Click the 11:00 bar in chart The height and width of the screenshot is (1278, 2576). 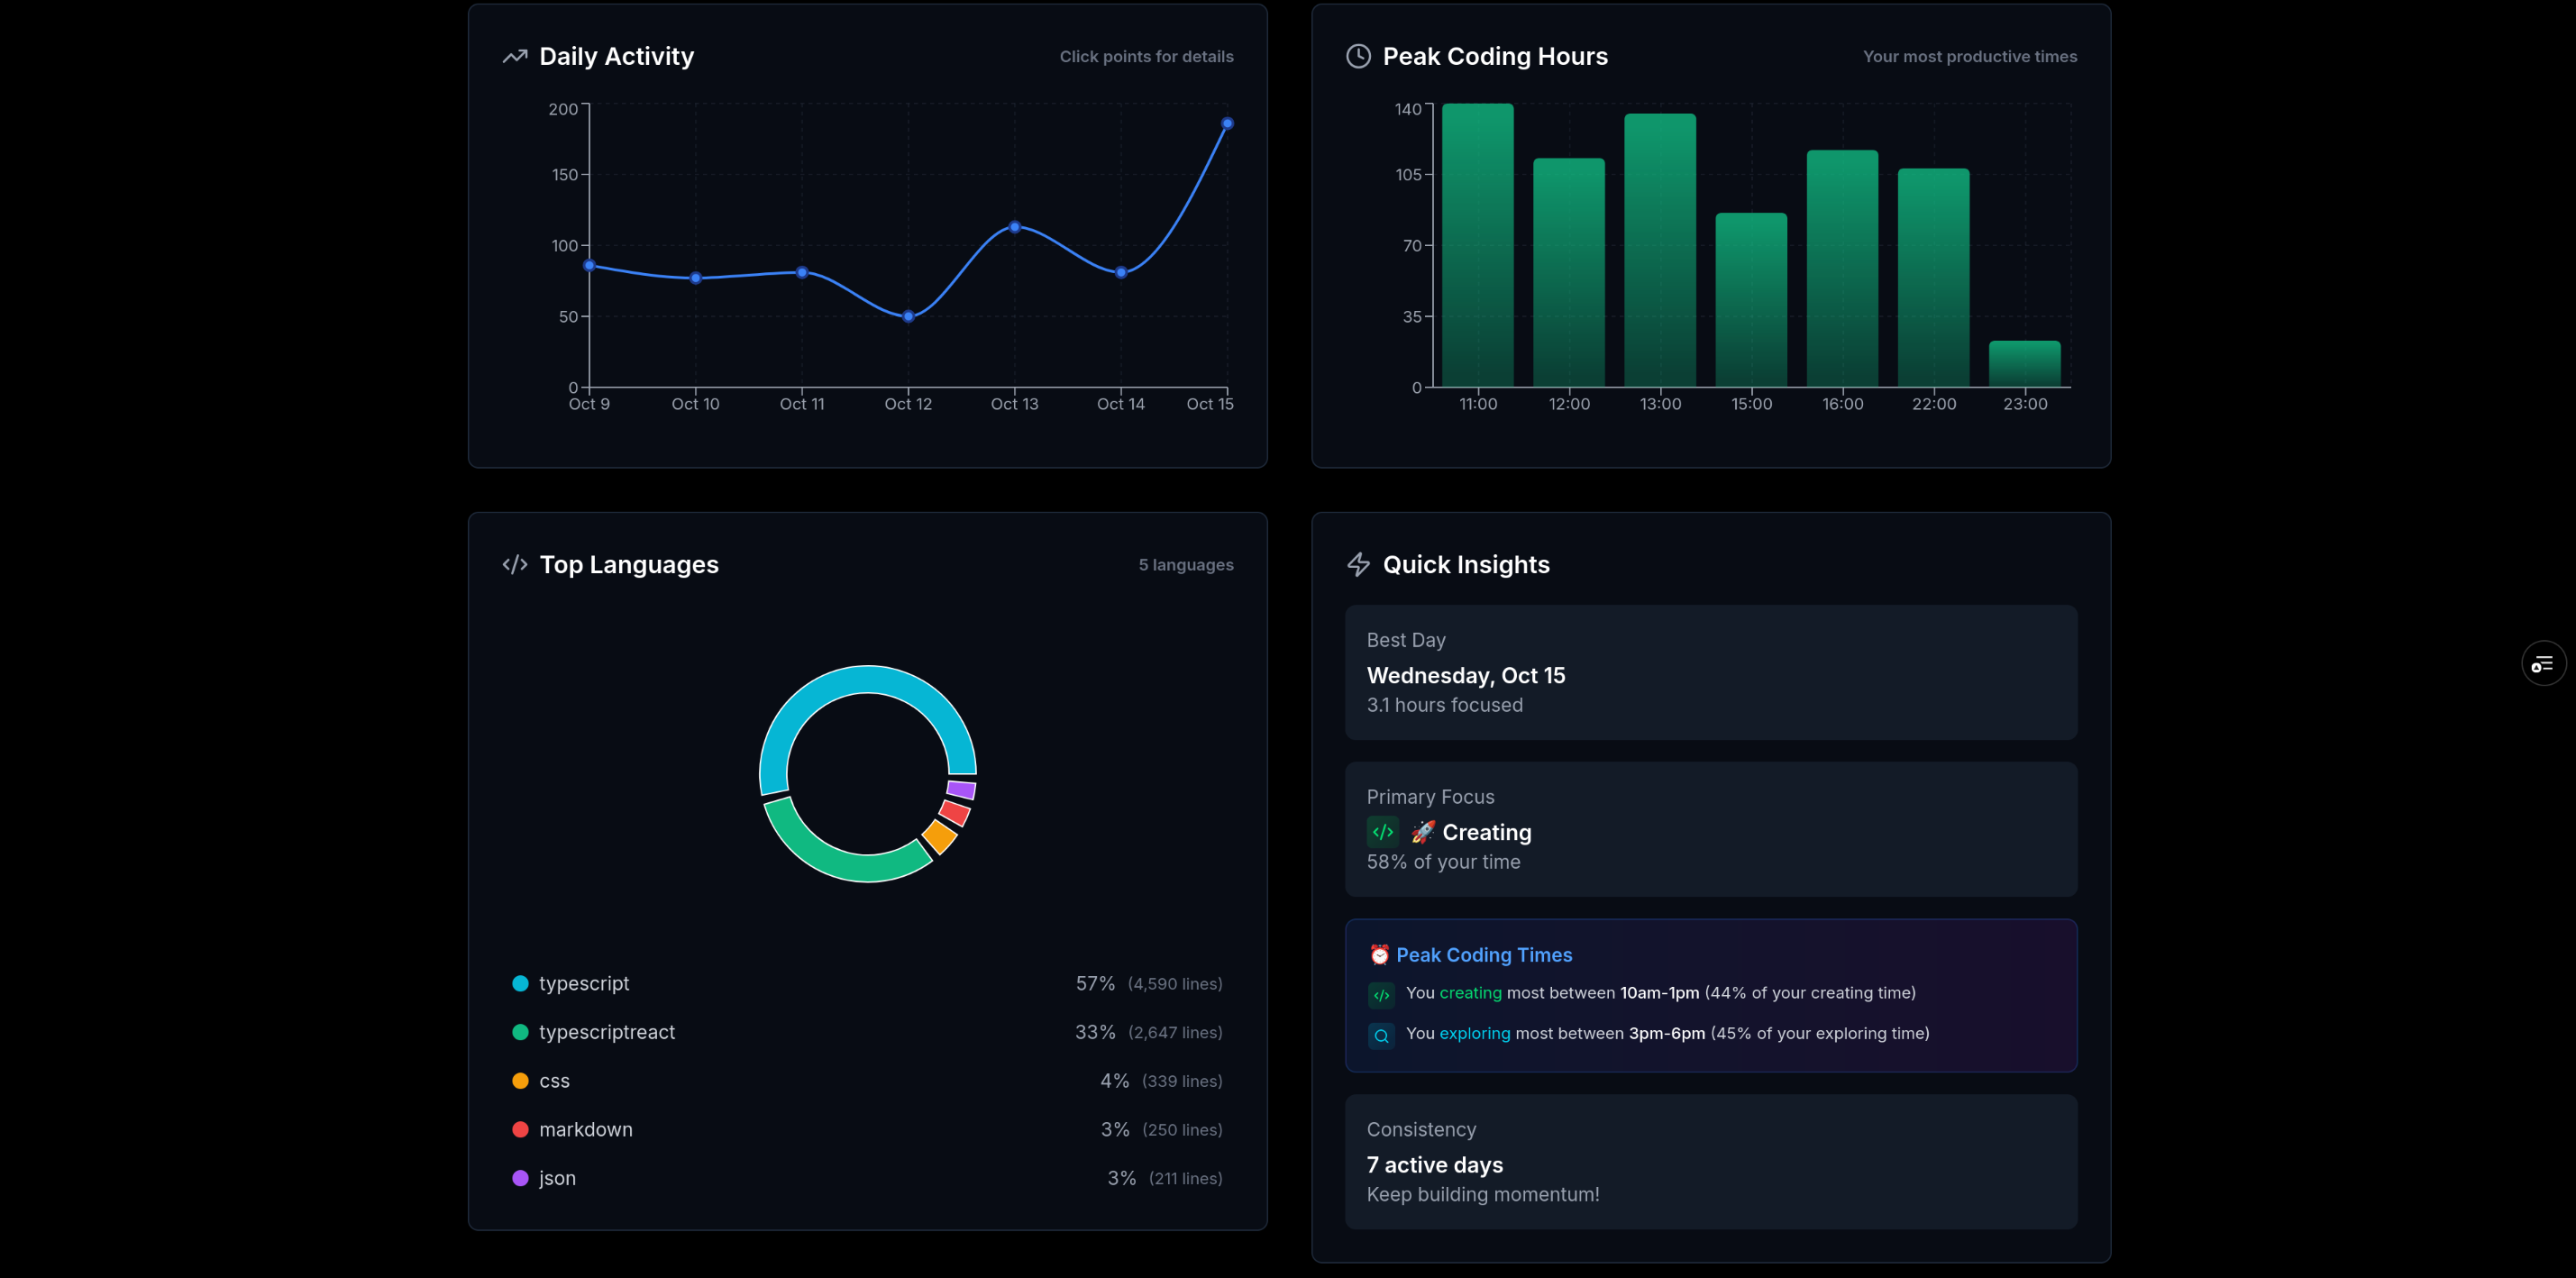1477,245
